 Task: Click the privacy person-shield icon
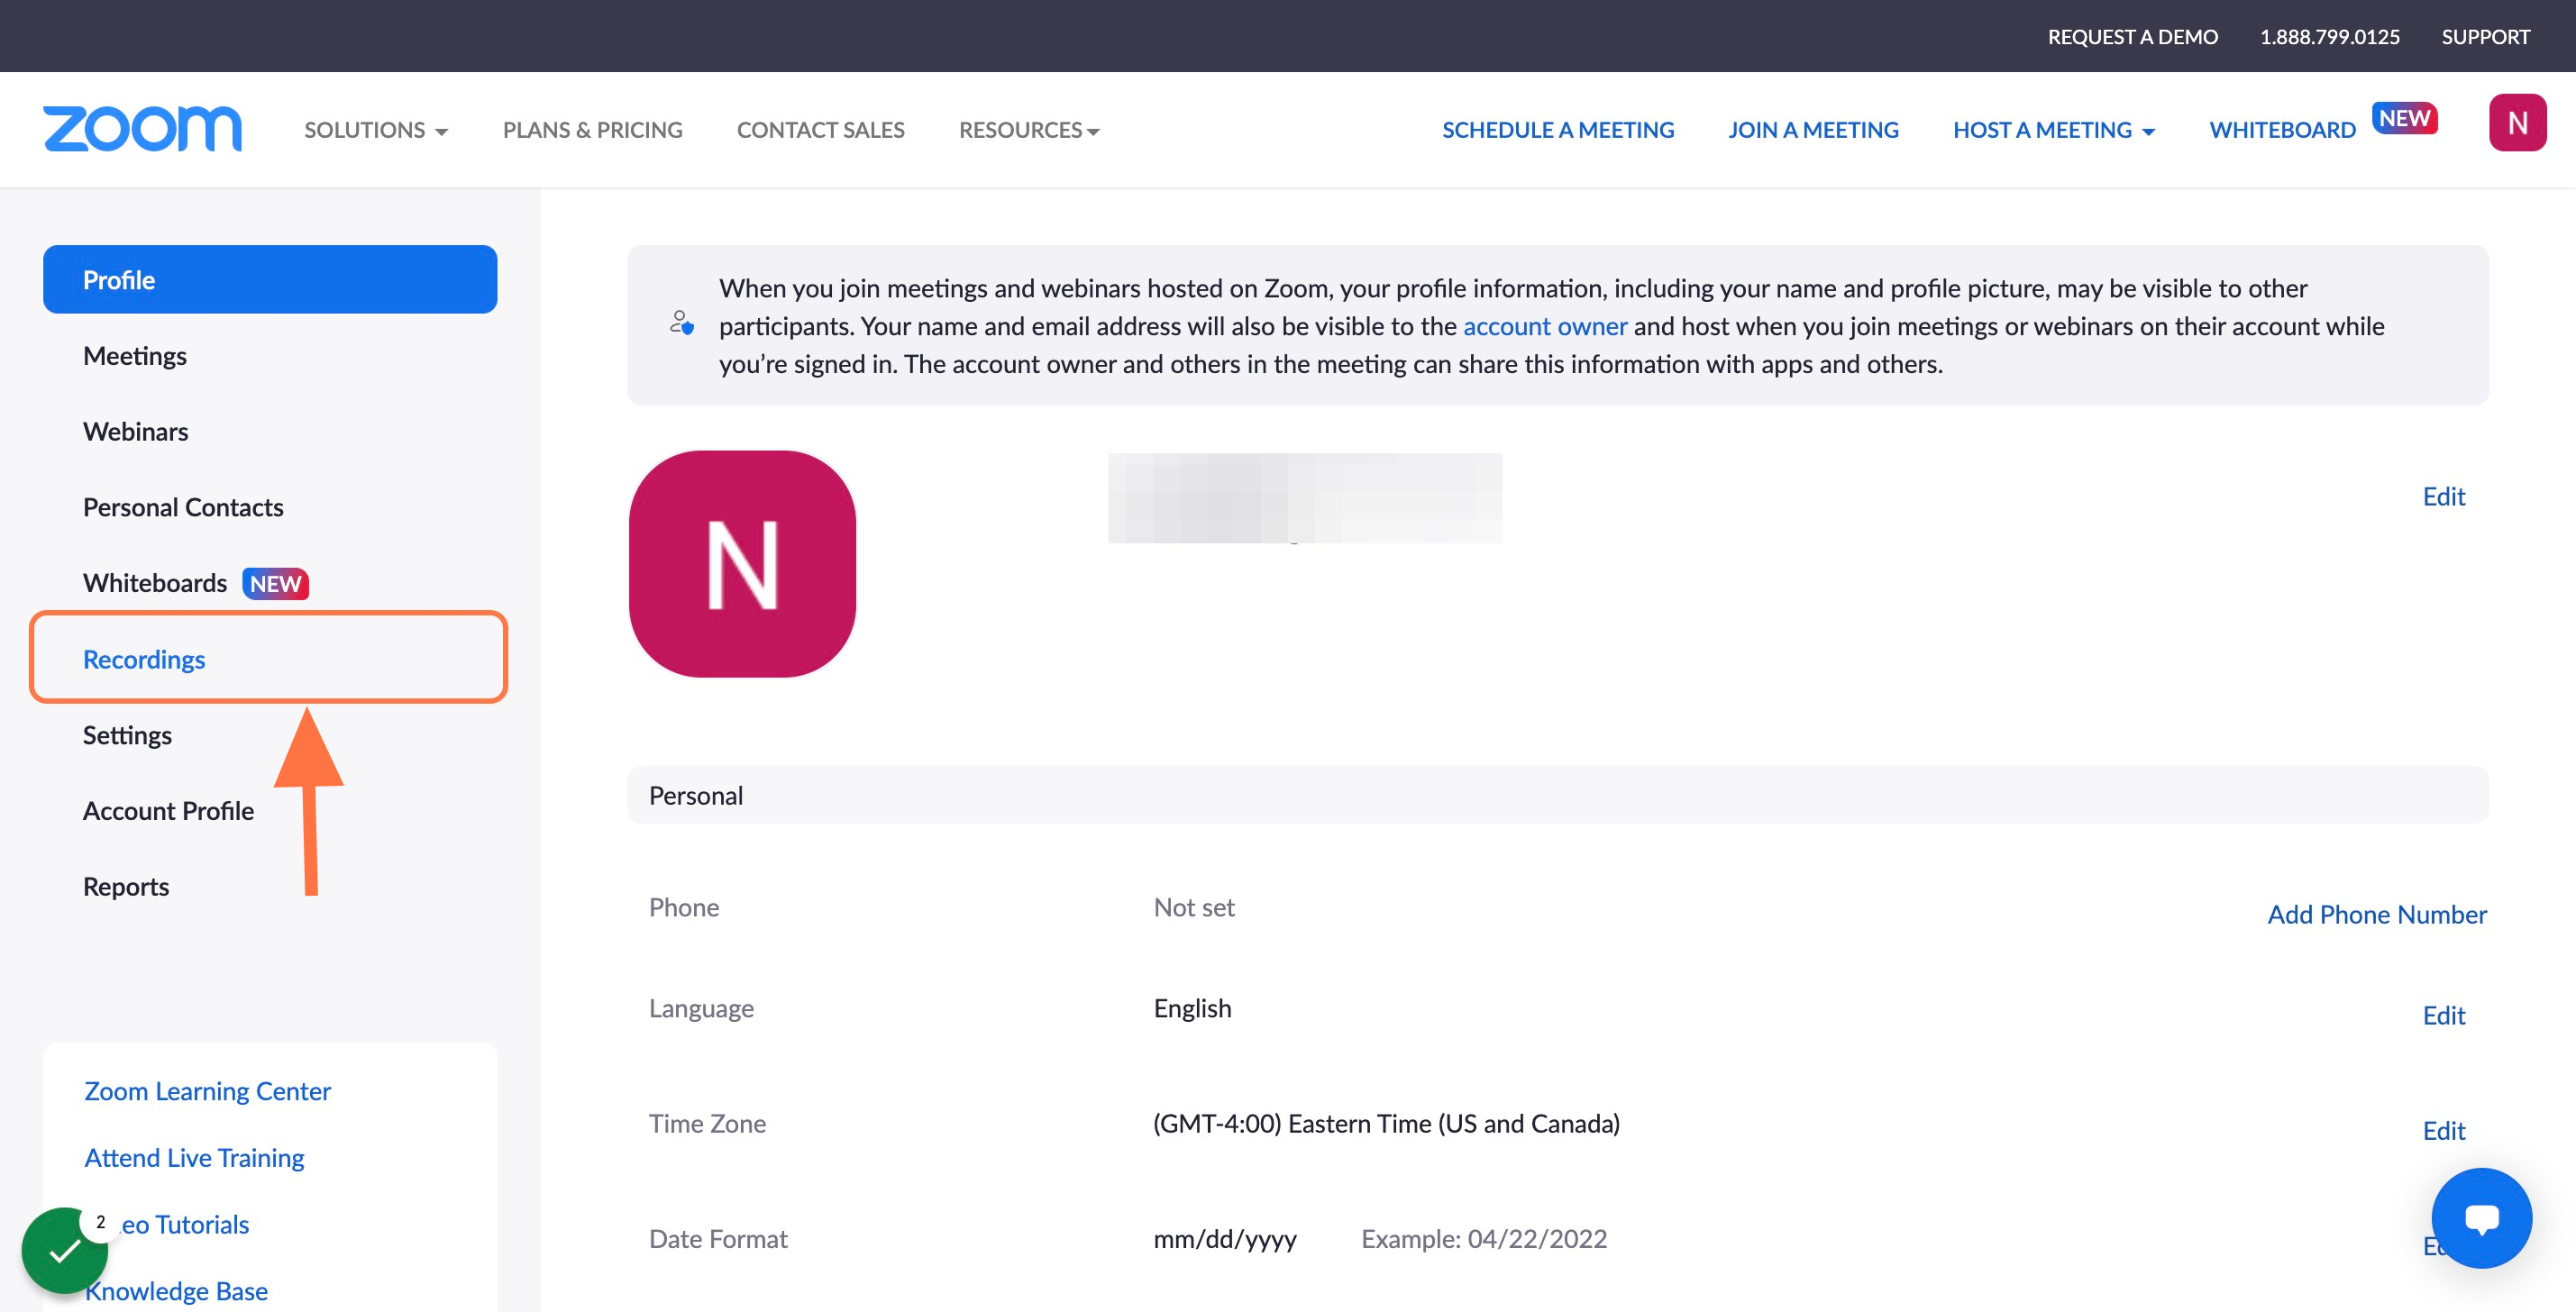[x=682, y=324]
